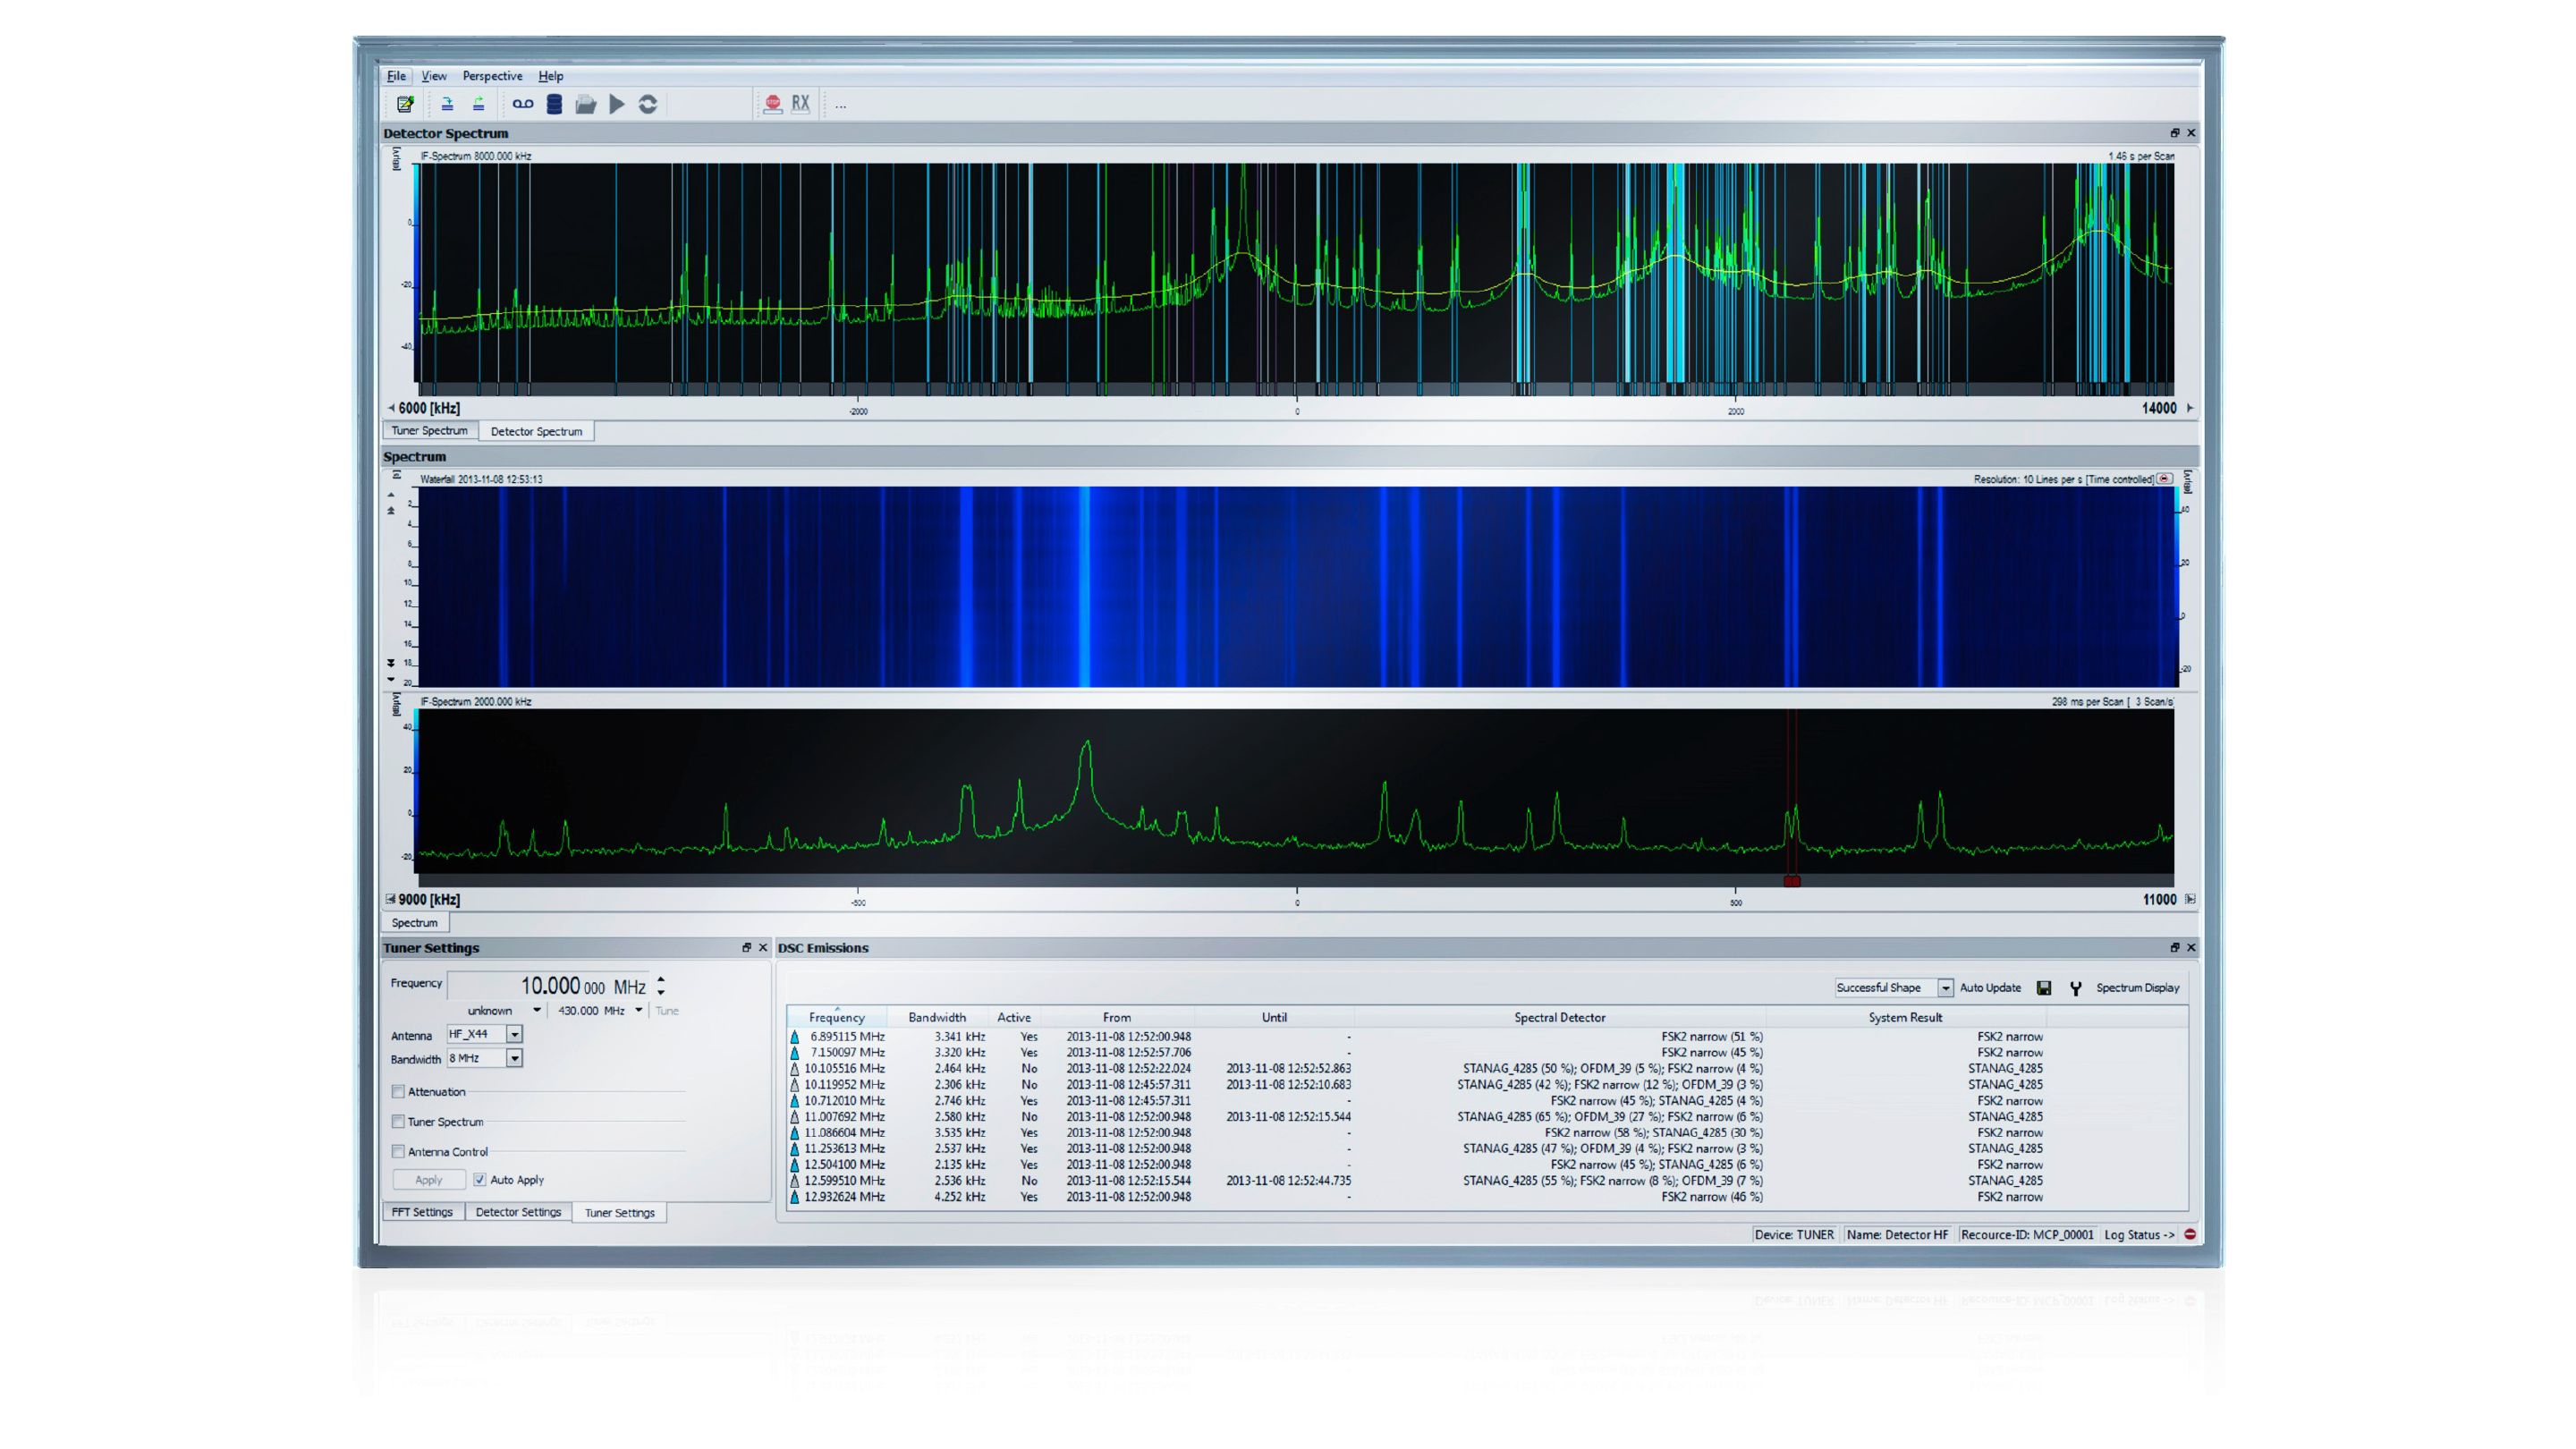Open the Bandwidth dropdown set to 8 MHz
2576x1449 pixels.
(516, 1058)
